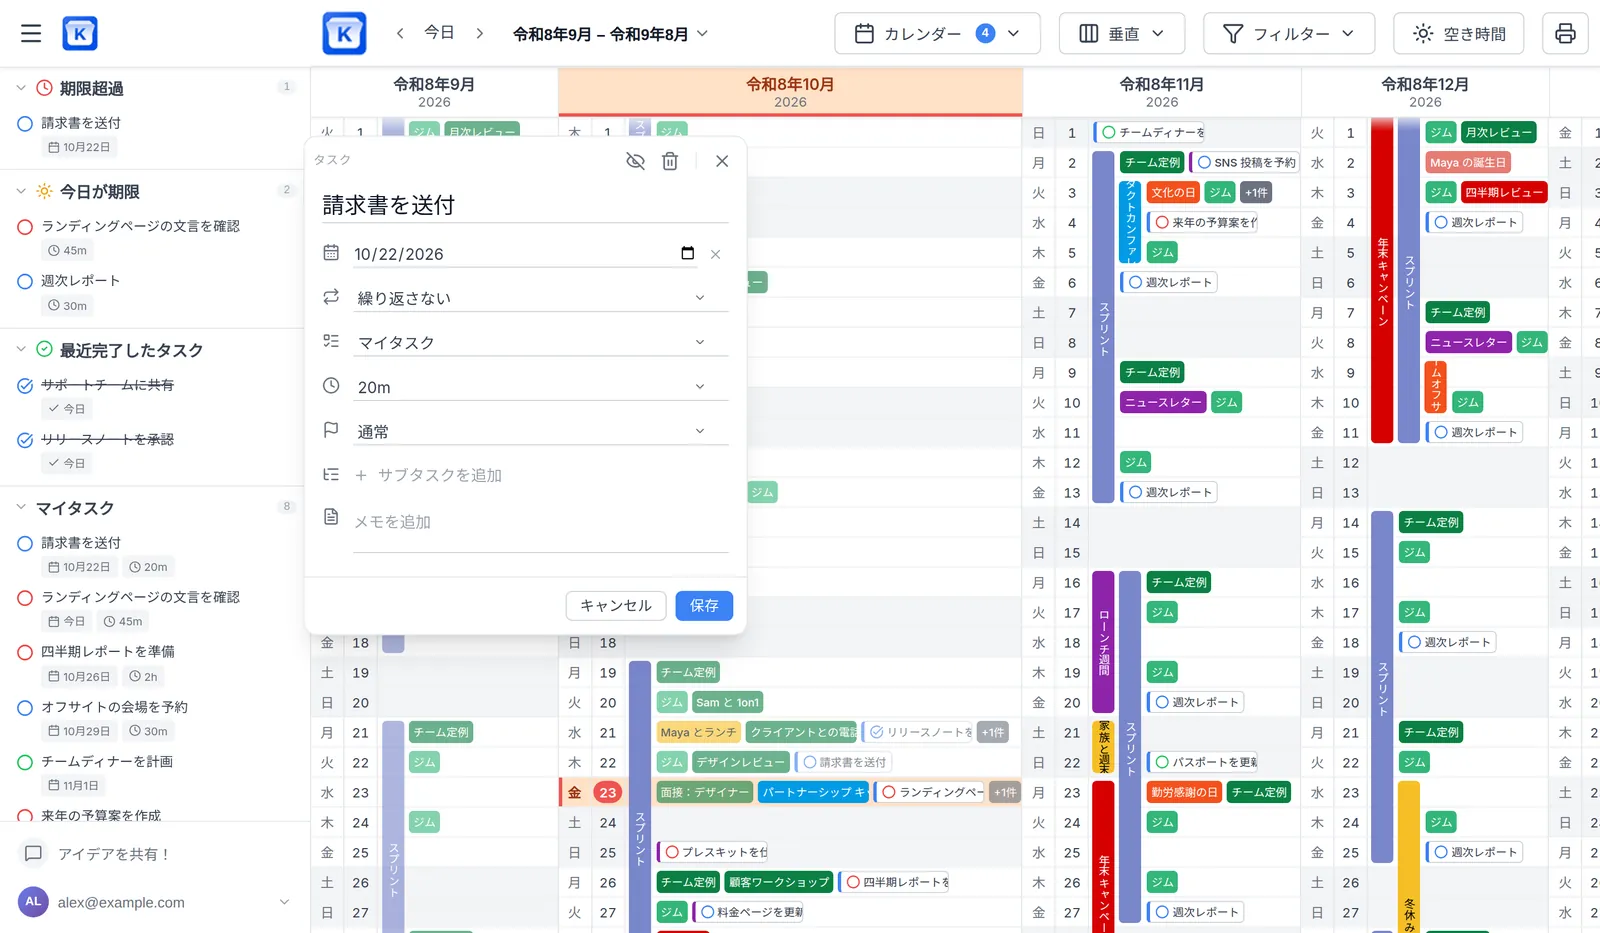This screenshot has width=1600, height=933.
Task: Select the 令和8年10月 month header
Action: [790, 92]
